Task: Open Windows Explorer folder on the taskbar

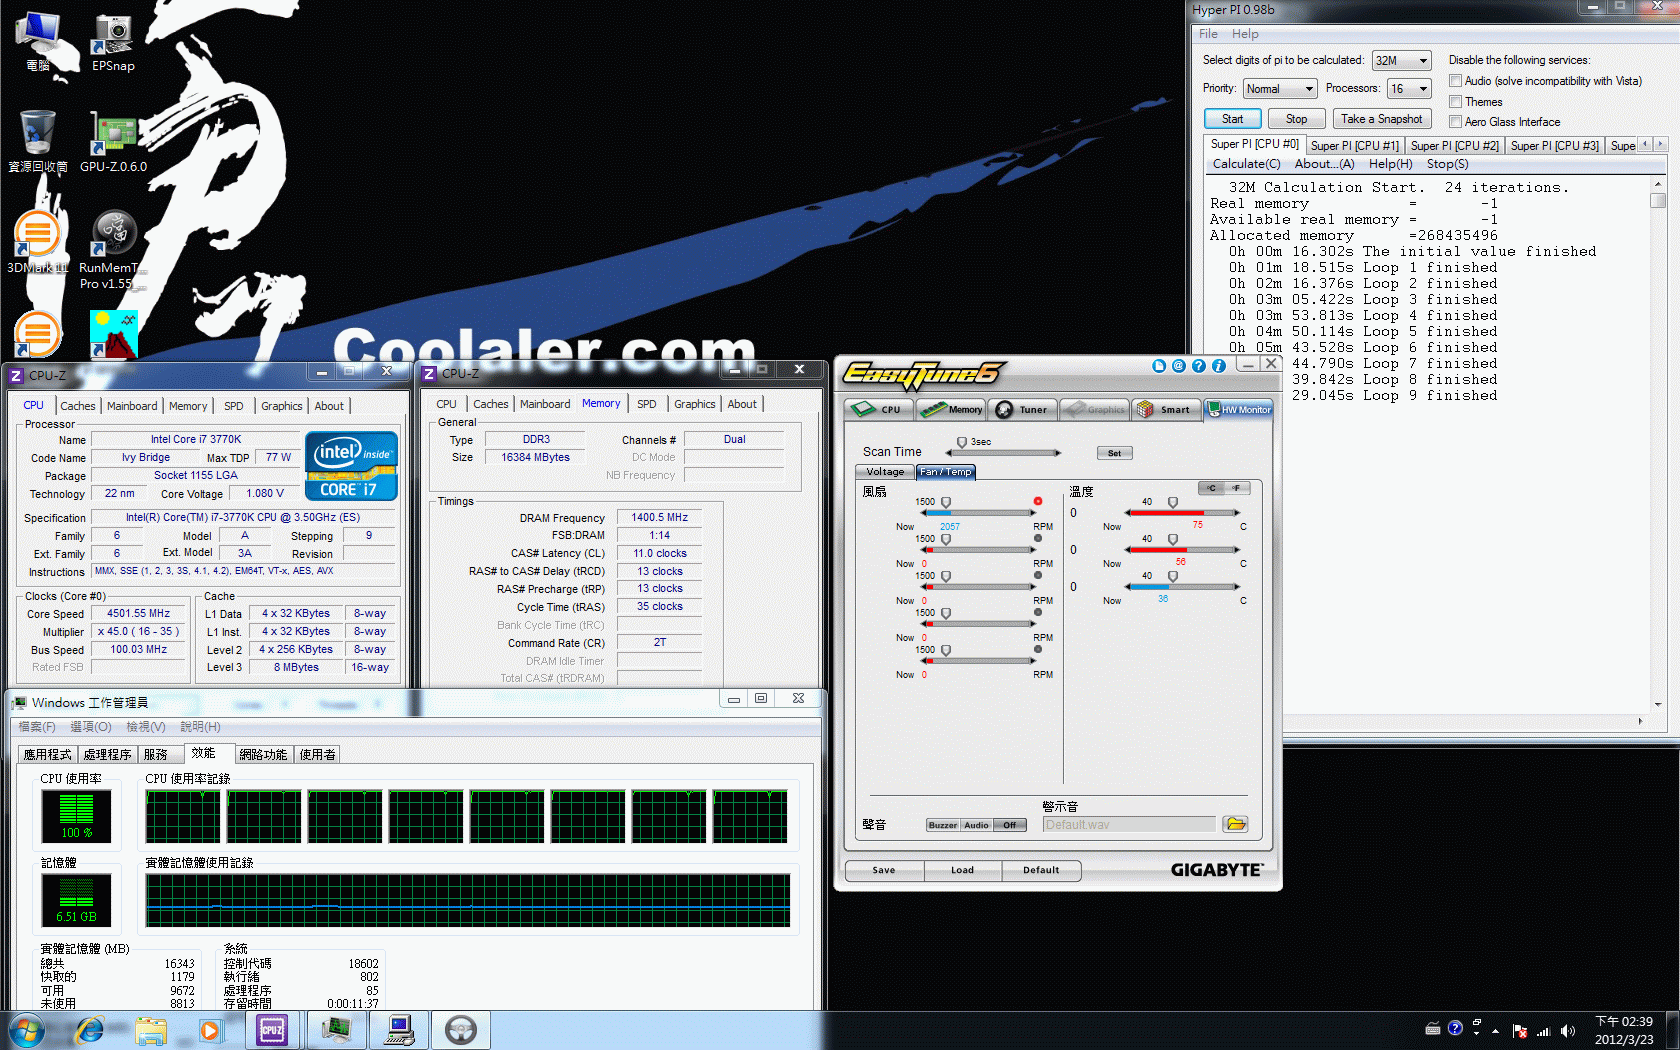Action: 151,1030
